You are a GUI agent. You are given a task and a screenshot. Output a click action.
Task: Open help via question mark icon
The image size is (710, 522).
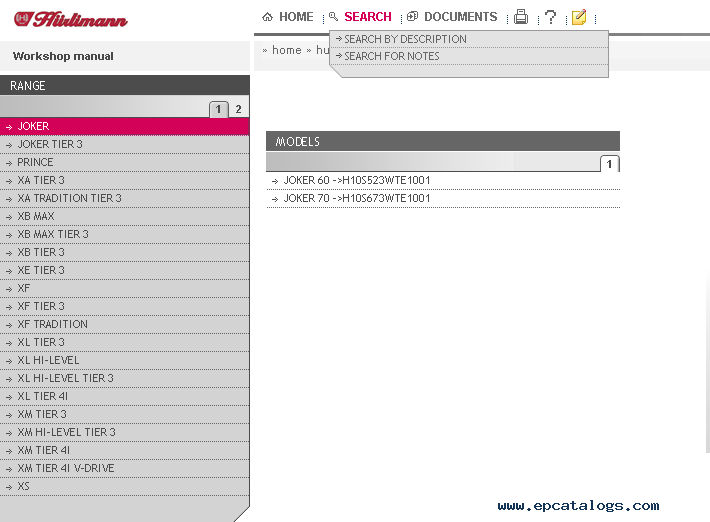pyautogui.click(x=550, y=17)
